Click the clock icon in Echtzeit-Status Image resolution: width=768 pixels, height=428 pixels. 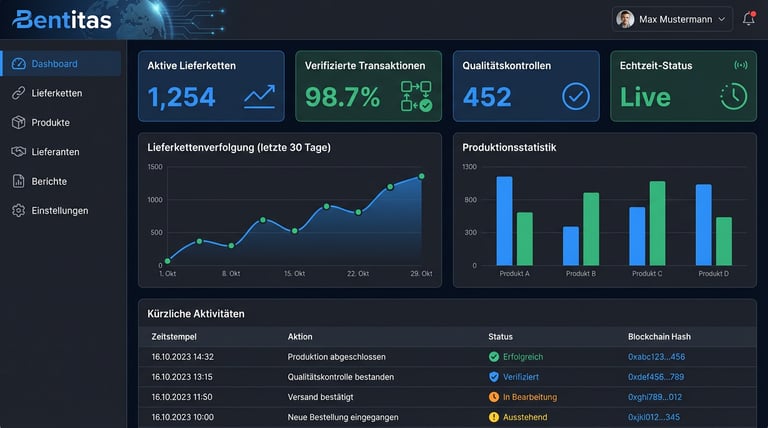733,96
